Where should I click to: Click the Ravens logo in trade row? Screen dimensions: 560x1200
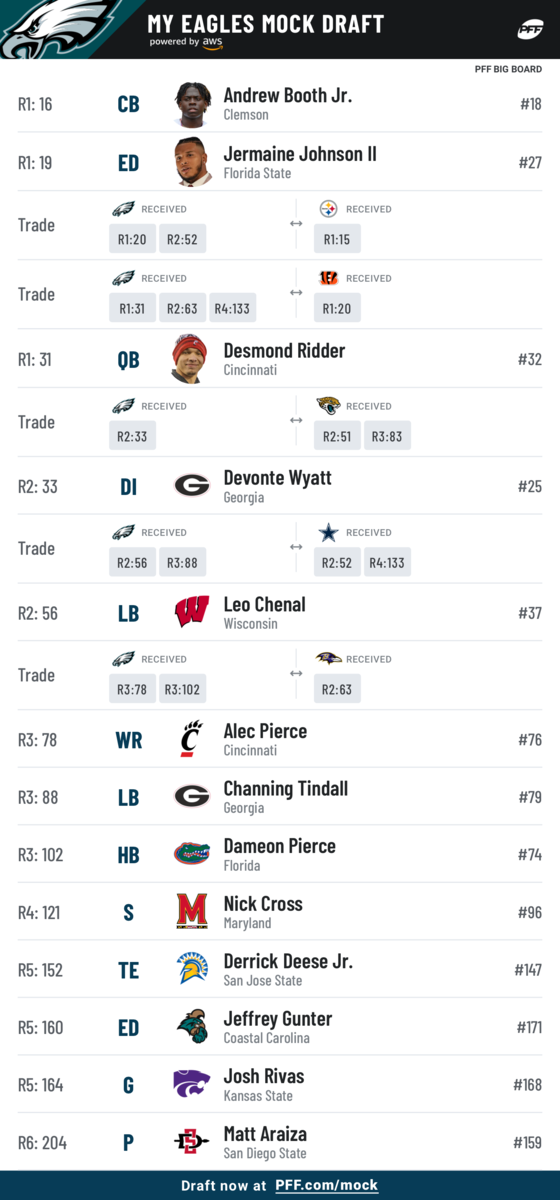[x=328, y=659]
